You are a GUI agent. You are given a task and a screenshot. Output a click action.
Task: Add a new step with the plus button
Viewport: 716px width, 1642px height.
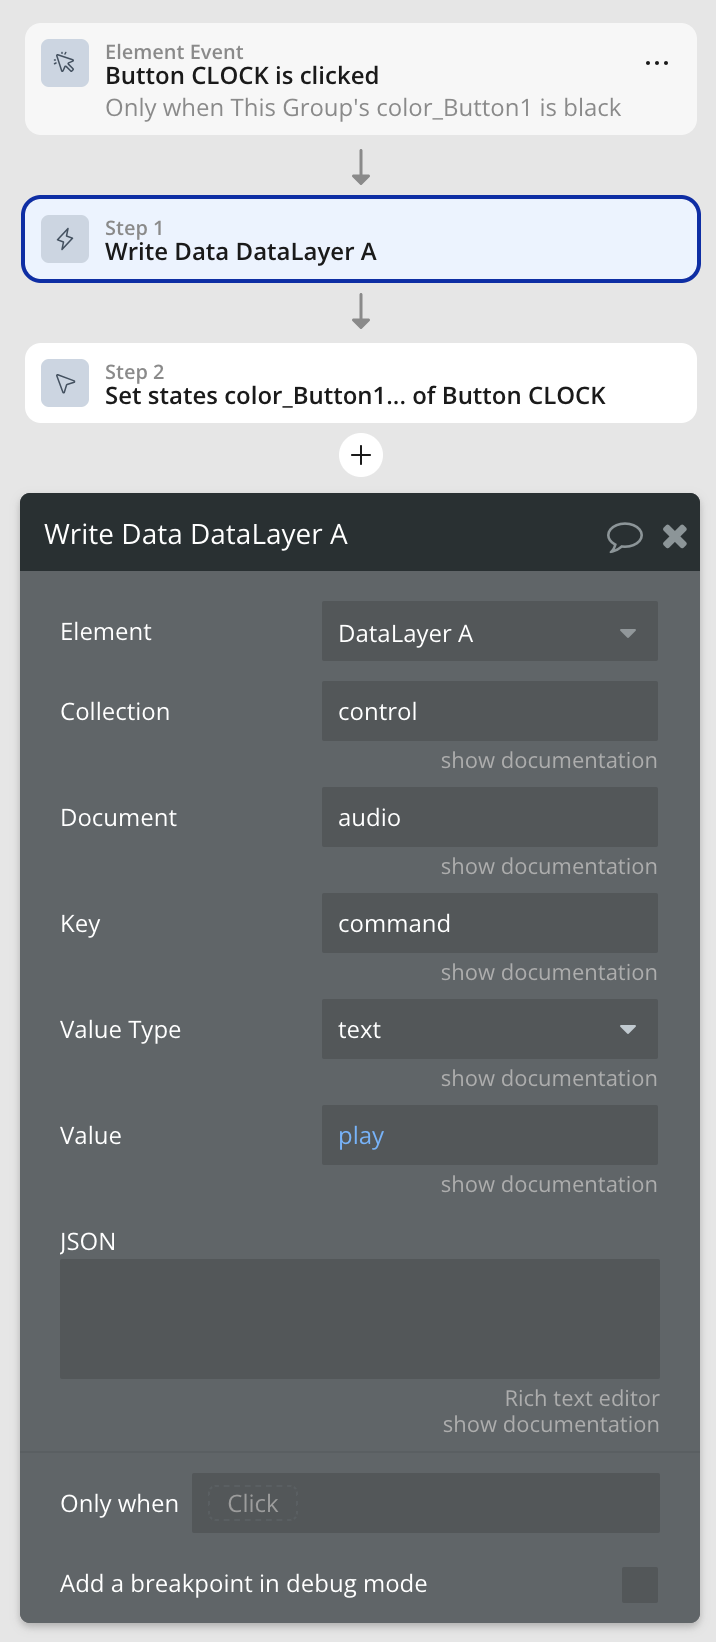click(x=361, y=455)
